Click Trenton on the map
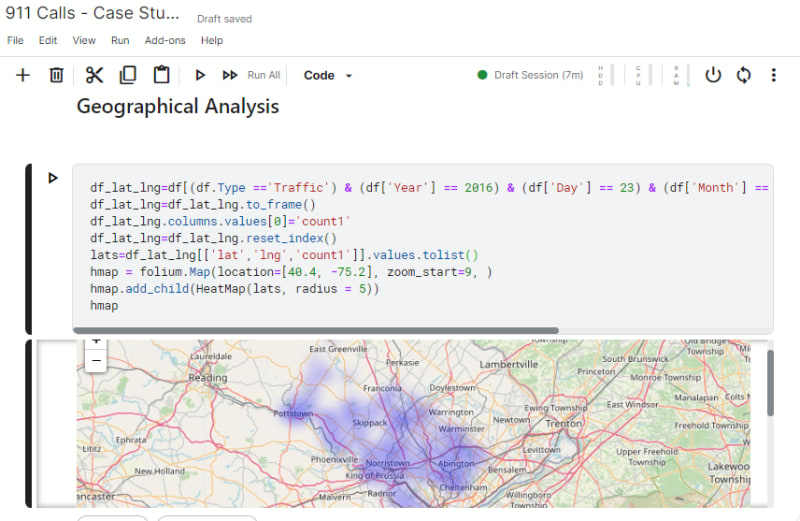The width and height of the screenshot is (800, 521). coord(563,424)
